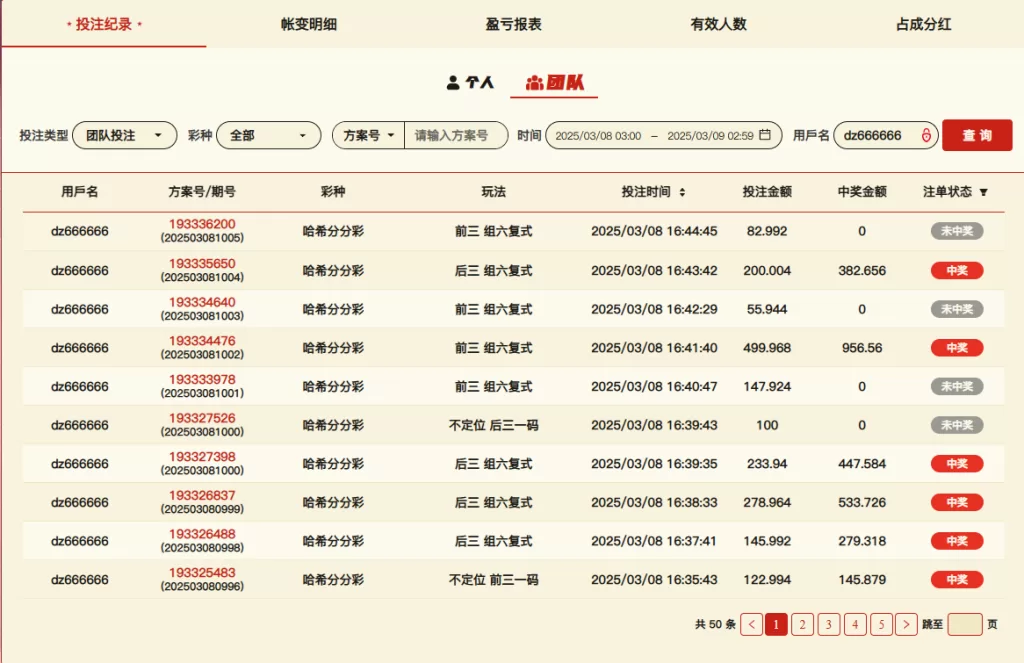Open the calendar icon in time range
1024x663 pixels.
(x=765, y=135)
